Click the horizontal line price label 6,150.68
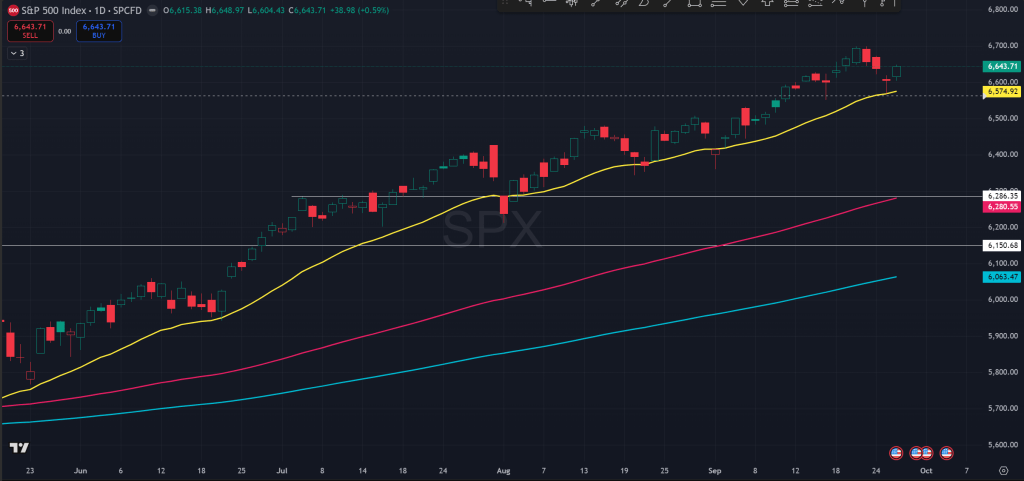This screenshot has width=1024, height=481. (x=1001, y=245)
